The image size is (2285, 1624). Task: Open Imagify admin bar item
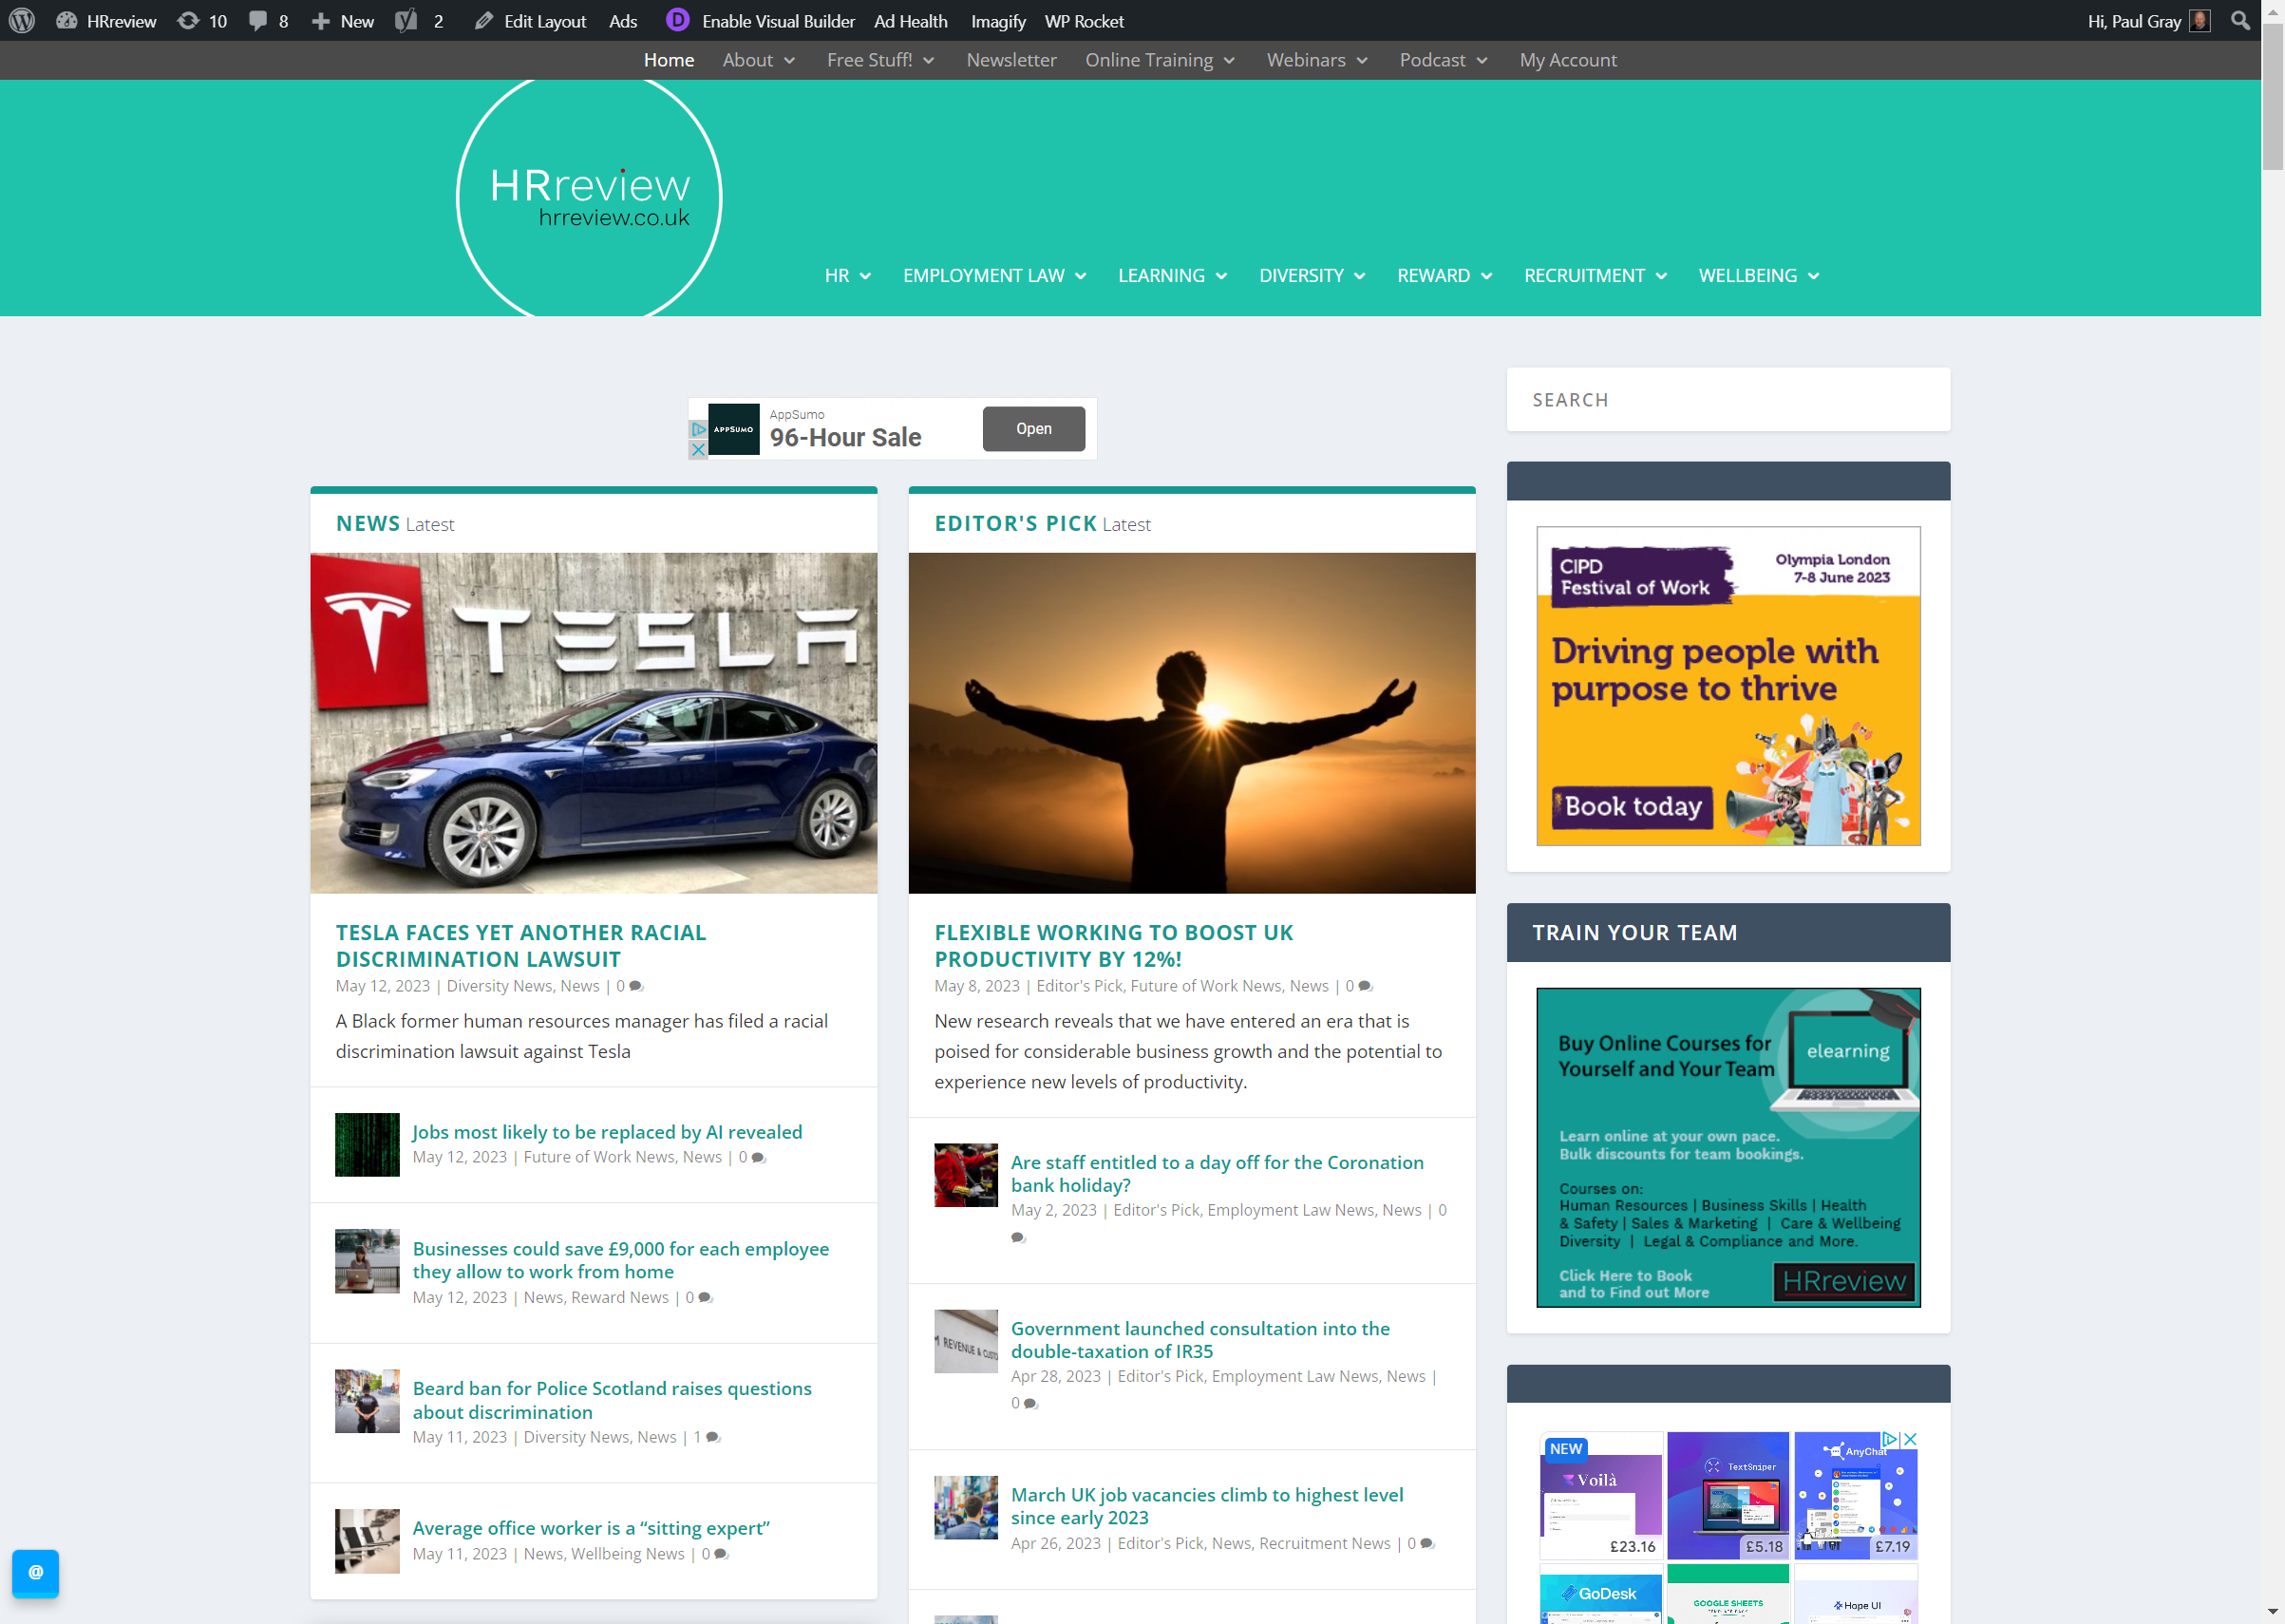(998, 21)
